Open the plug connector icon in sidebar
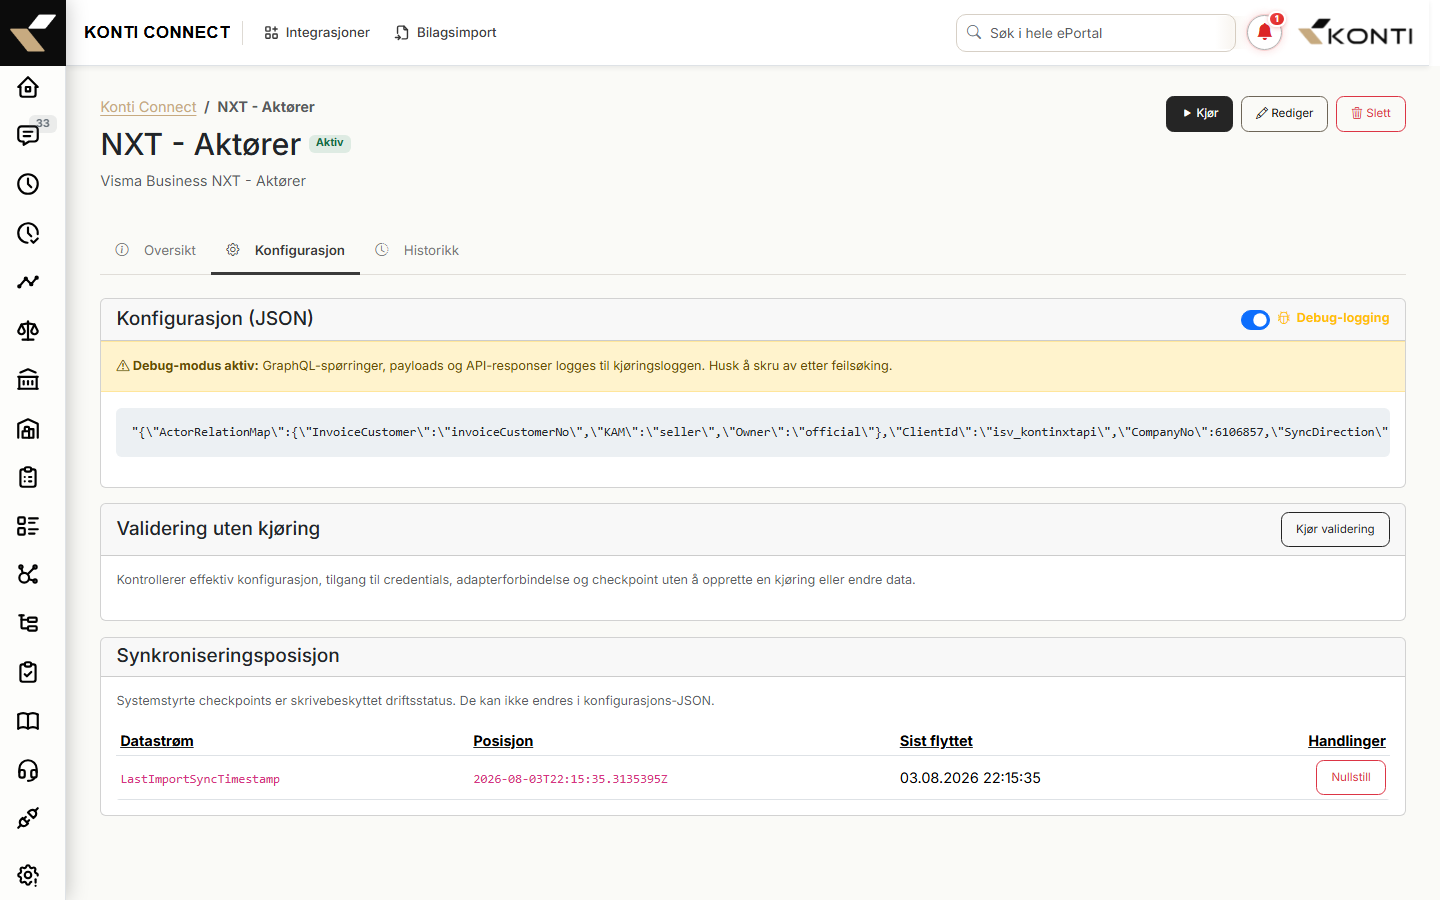This screenshot has width=1440, height=900. tap(28, 818)
